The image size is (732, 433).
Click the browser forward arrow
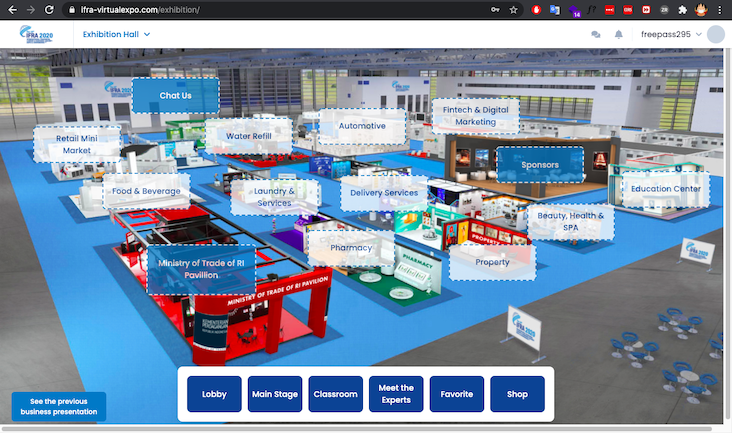(x=31, y=9)
